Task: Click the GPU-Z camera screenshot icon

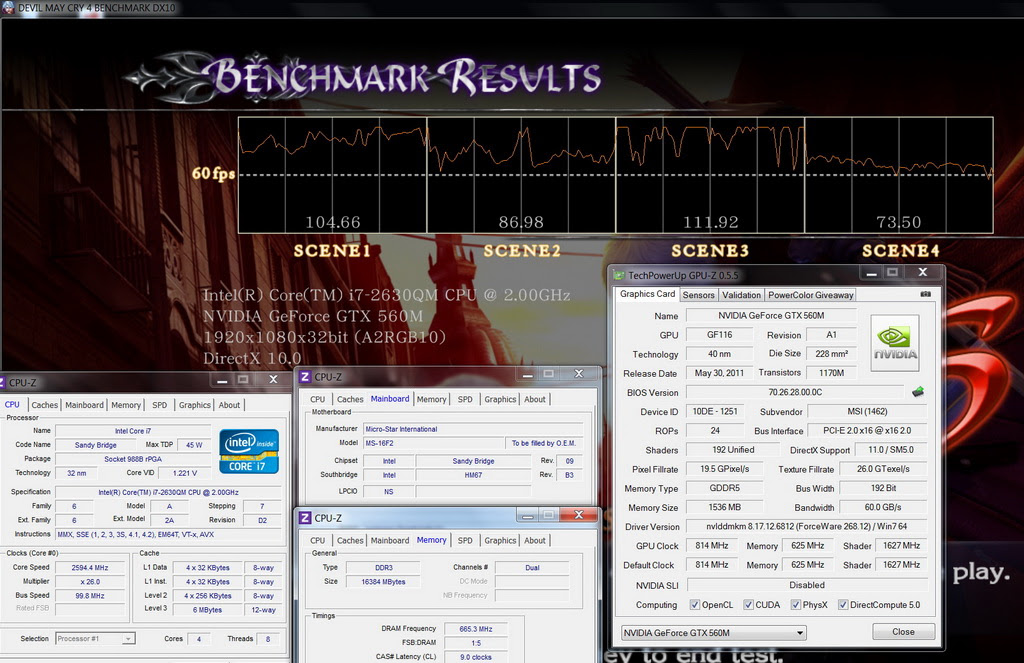Action: (x=925, y=295)
